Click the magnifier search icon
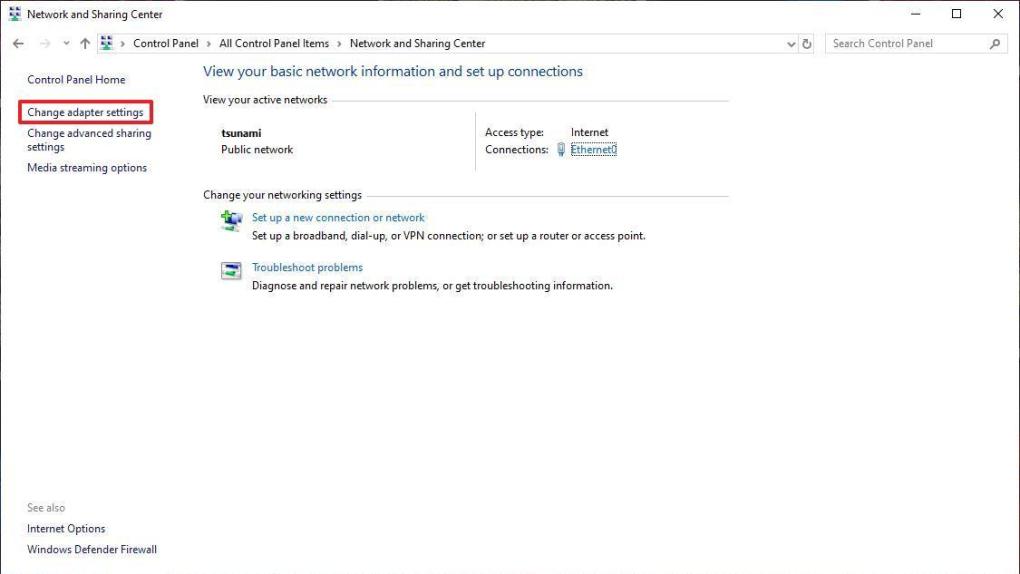This screenshot has height=574, width=1020. [995, 44]
